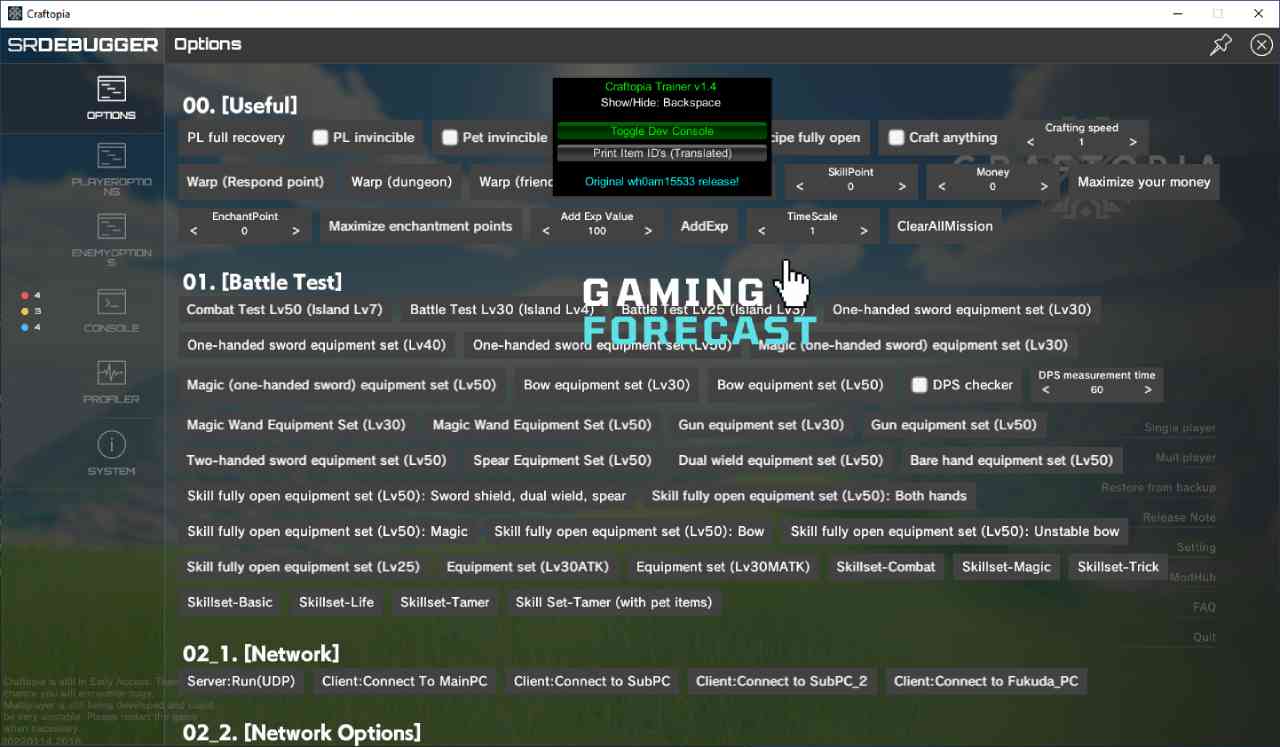Select Spear Equipment Set (Lv50)

562,461
